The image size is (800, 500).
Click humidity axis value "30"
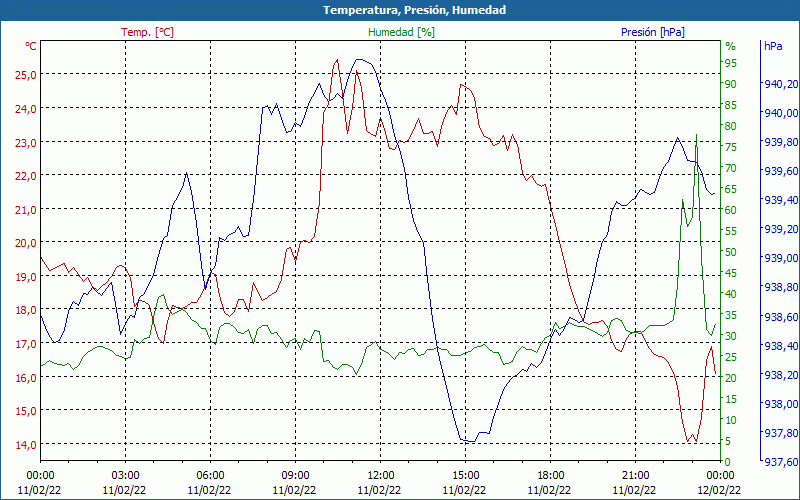(731, 336)
